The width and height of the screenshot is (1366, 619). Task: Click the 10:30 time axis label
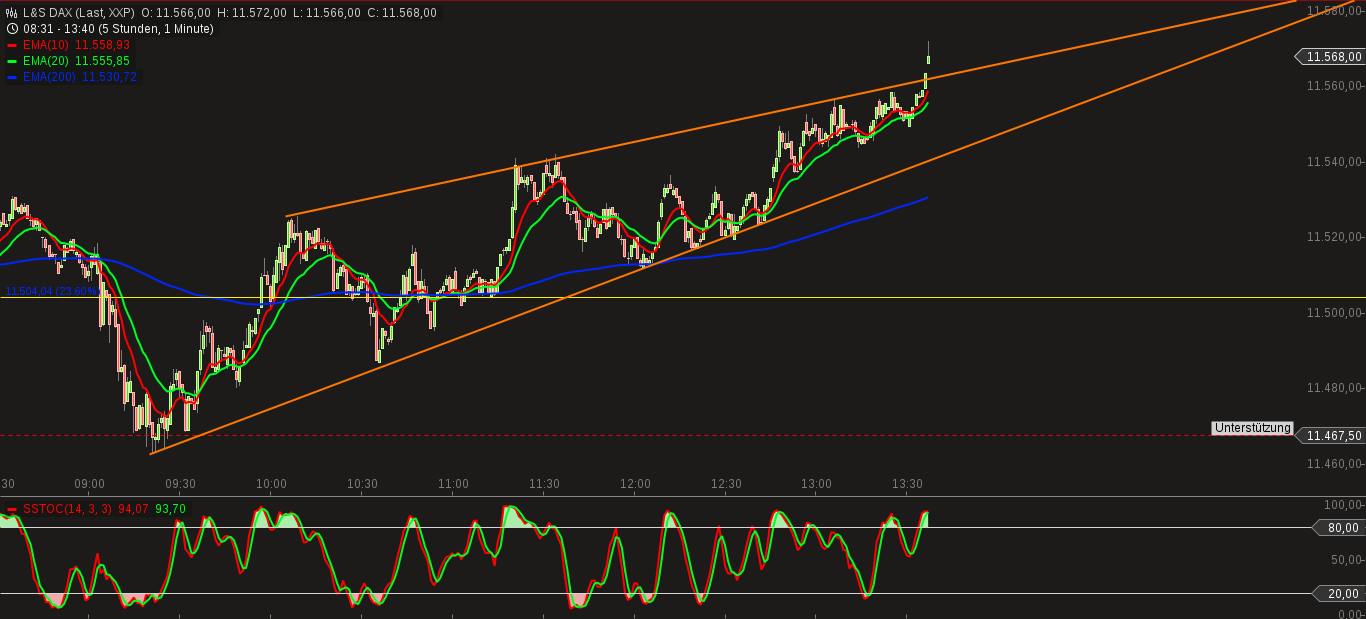coord(362,484)
